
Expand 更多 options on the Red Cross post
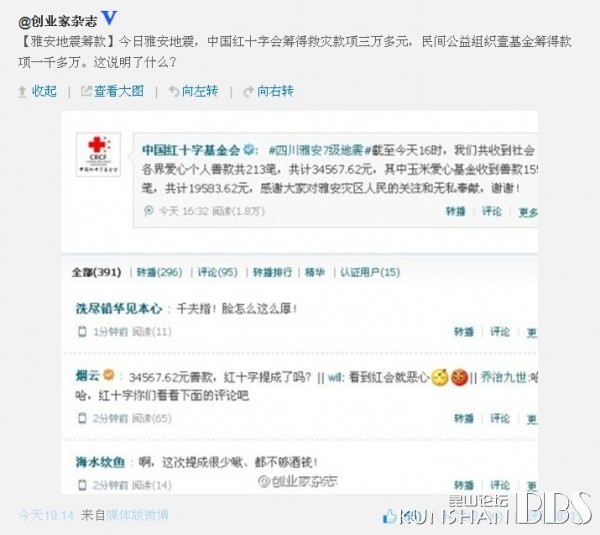(528, 212)
